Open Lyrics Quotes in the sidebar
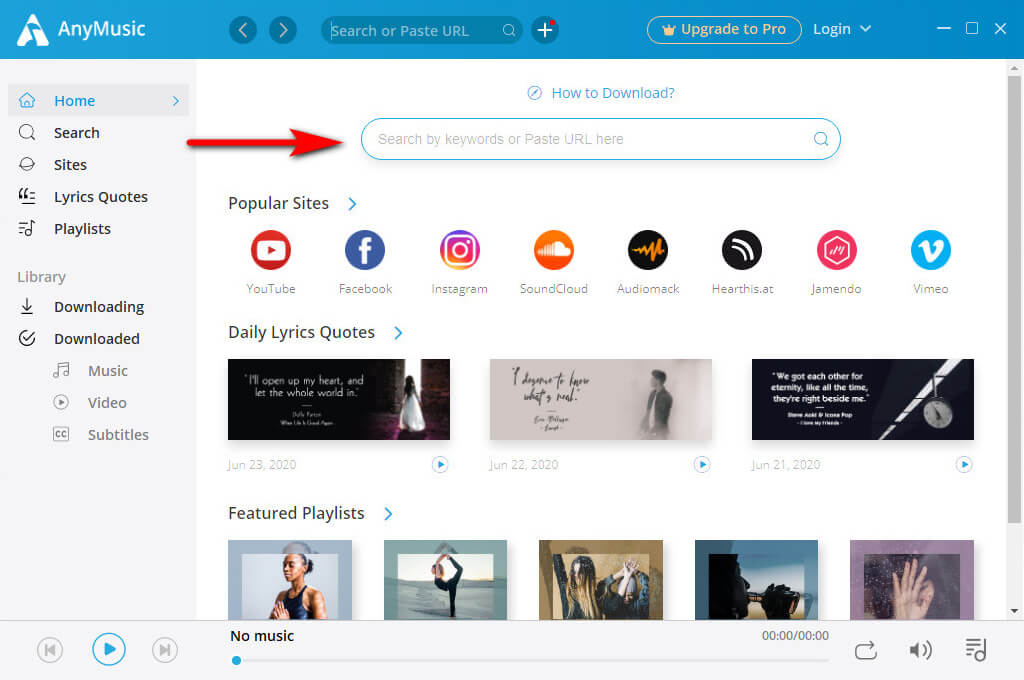 [x=99, y=197]
